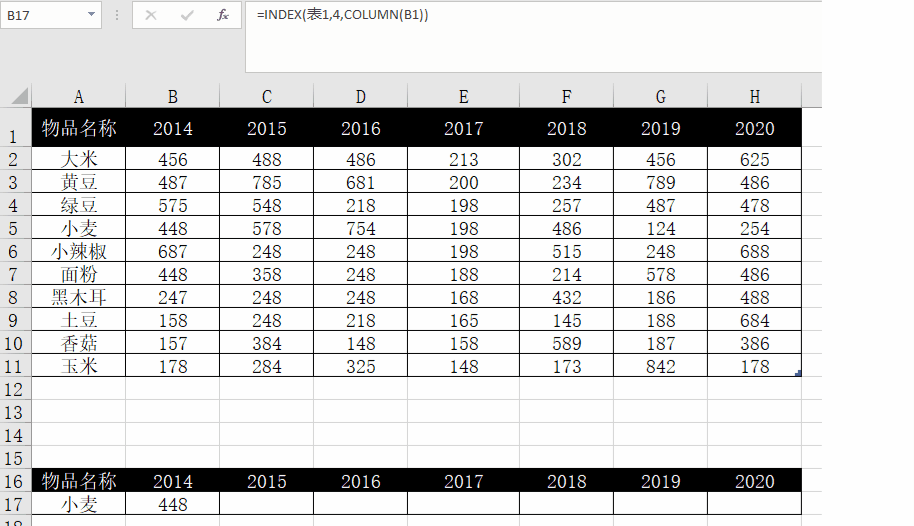
Task: Click cell with value 842
Action: pos(660,366)
